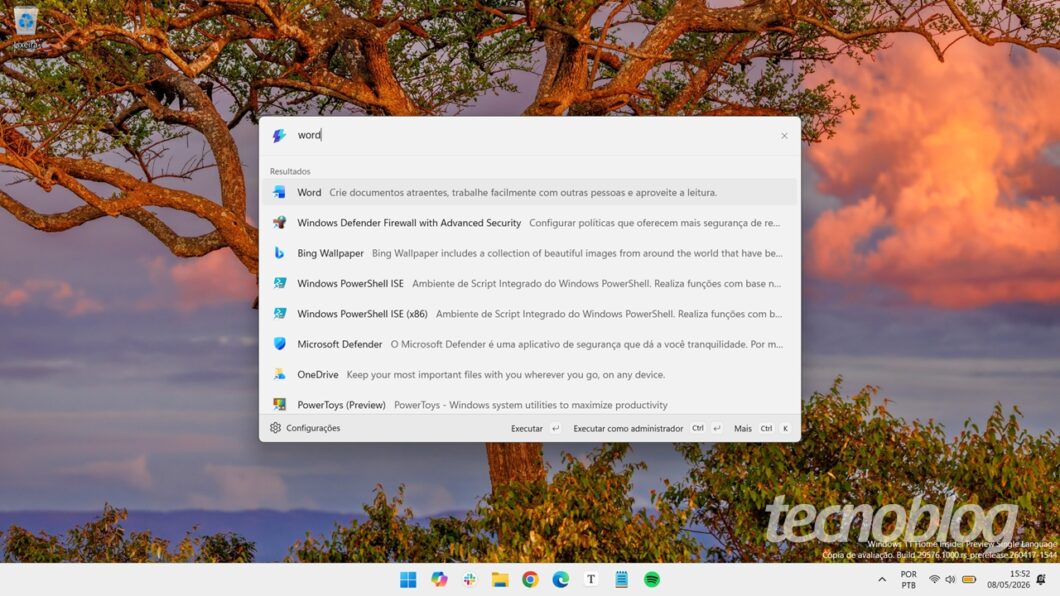Click 'PowerToys - Windows system utilities' description
This screenshot has height=596, width=1060.
[x=531, y=405]
